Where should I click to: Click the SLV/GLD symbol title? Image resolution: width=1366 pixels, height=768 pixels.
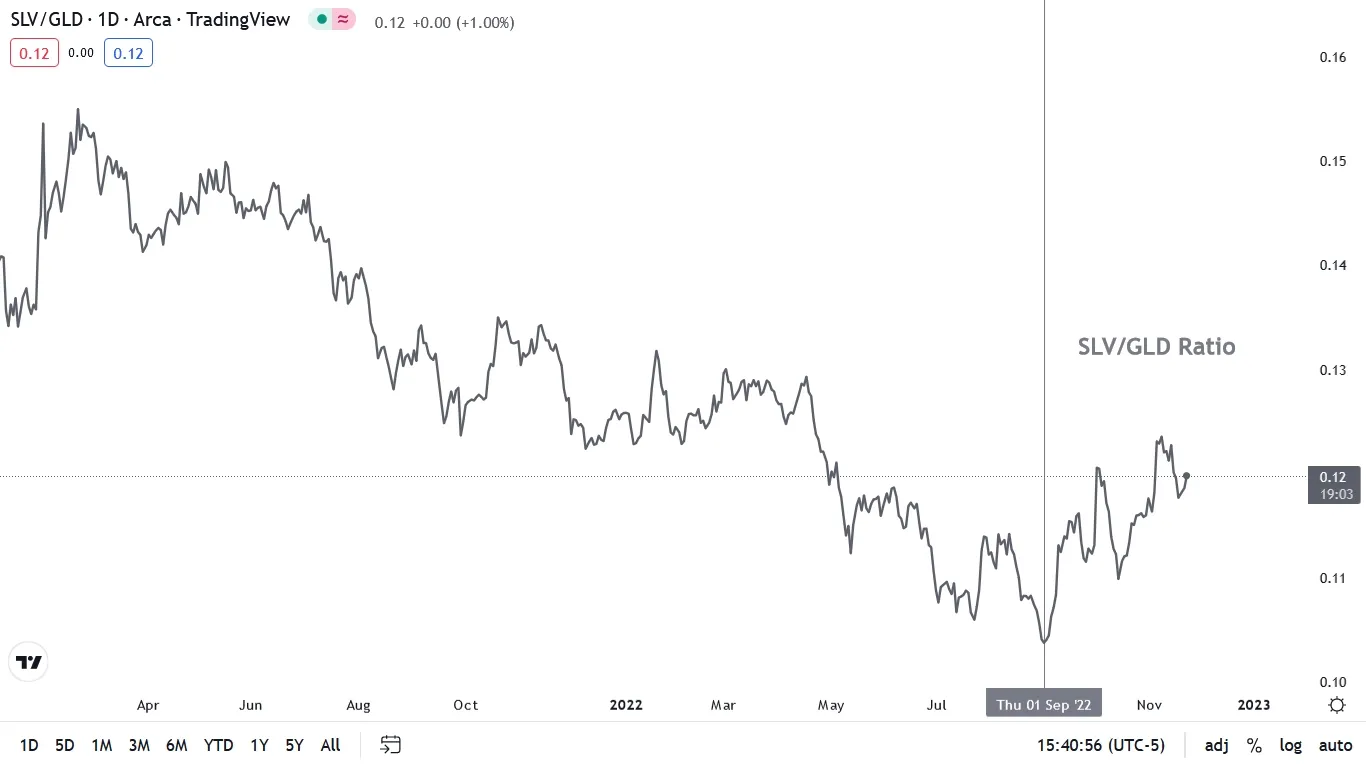(48, 19)
